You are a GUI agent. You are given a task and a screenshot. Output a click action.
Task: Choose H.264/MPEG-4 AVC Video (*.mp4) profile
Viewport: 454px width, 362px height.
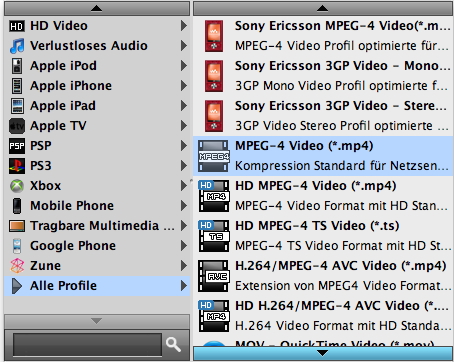click(323, 276)
